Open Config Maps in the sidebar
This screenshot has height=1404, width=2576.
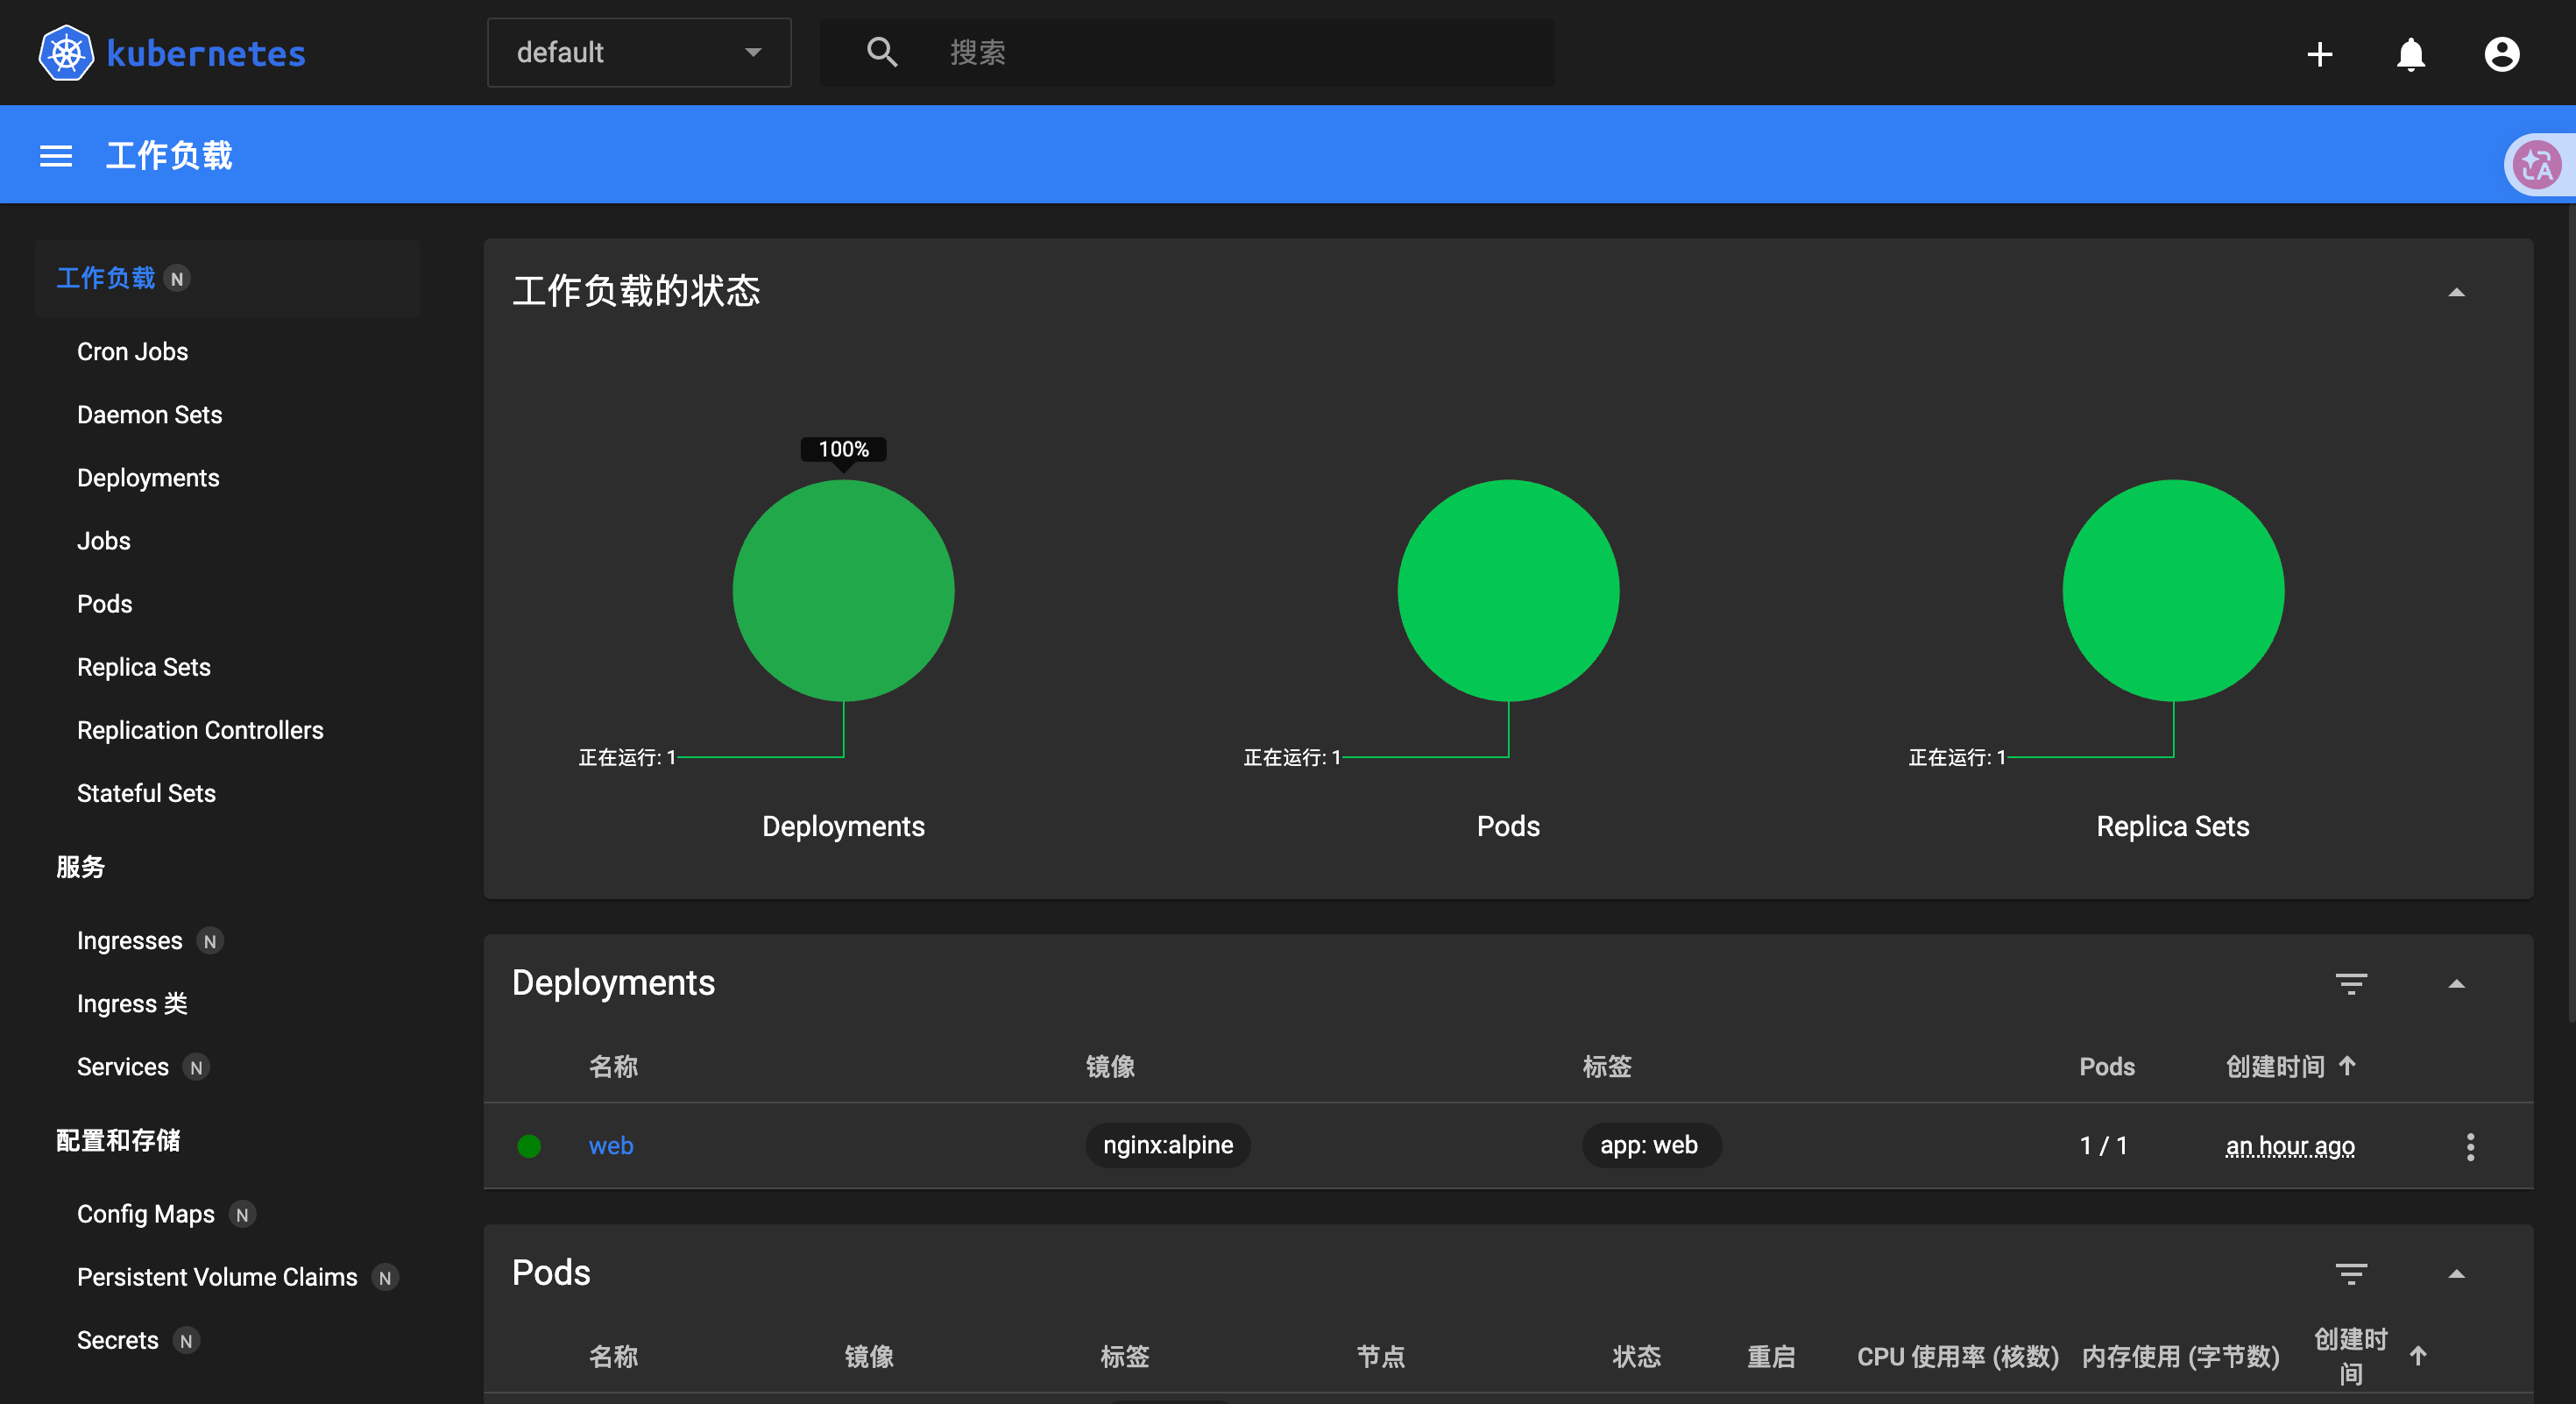(x=146, y=1214)
